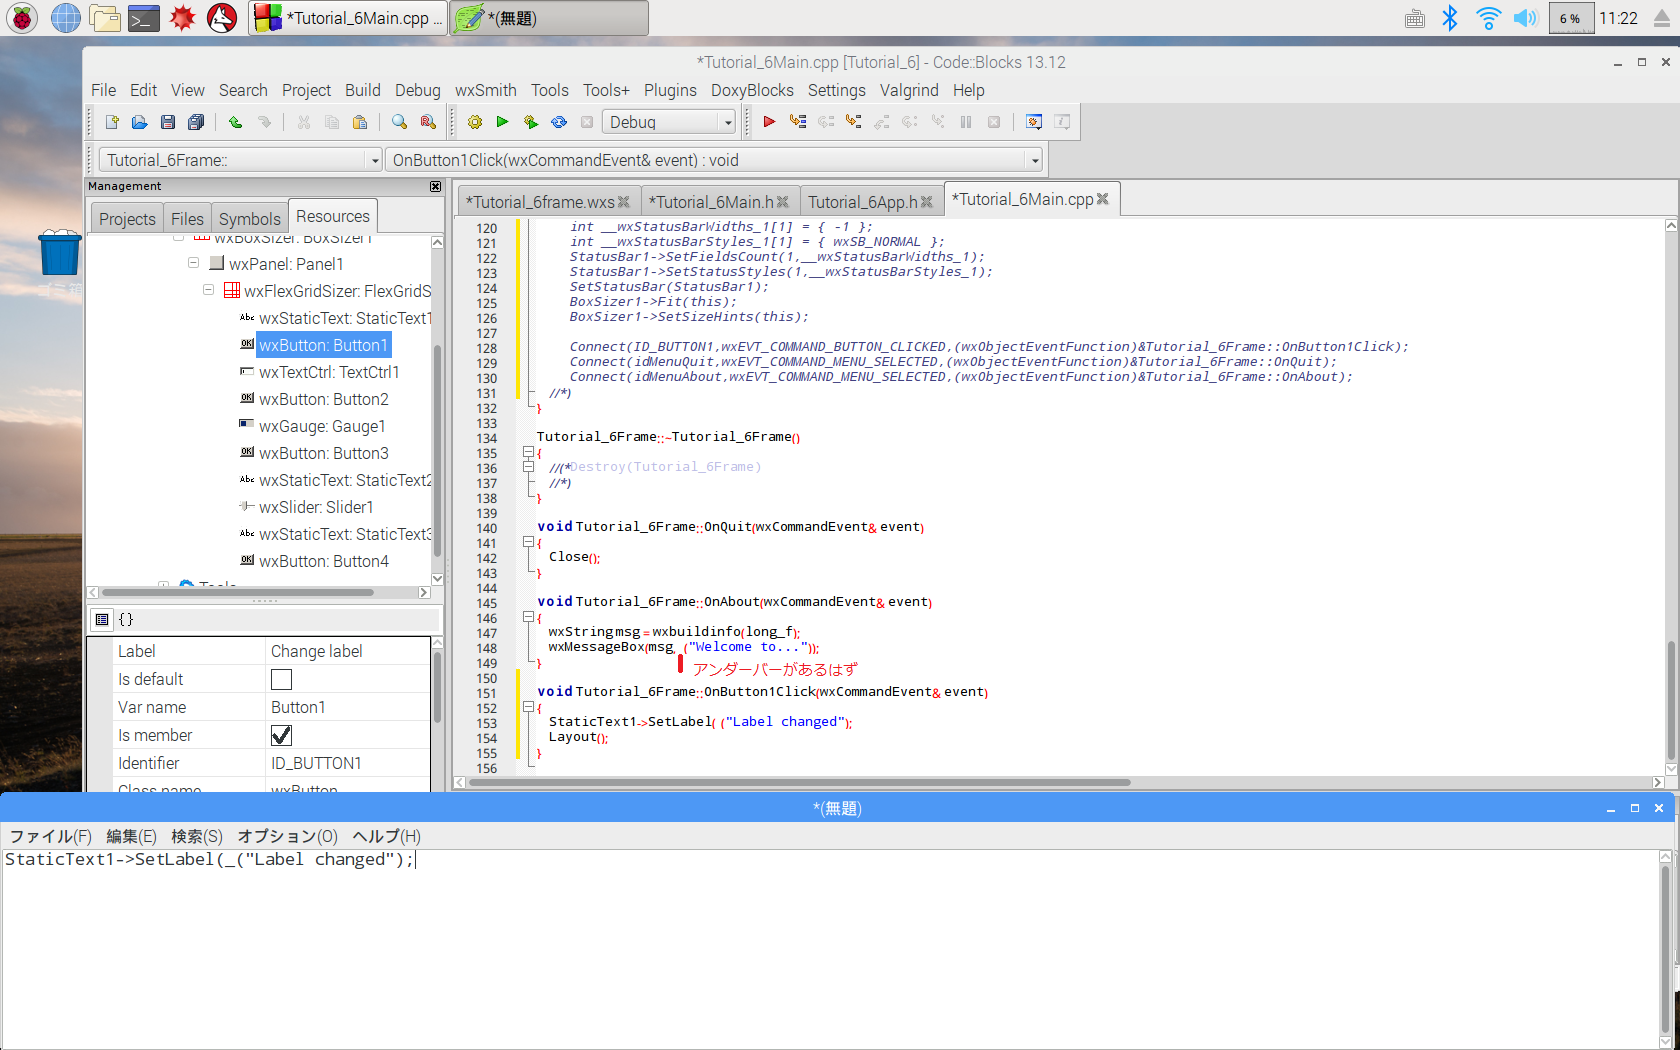
Task: Open the wxSmith menu
Action: (486, 90)
